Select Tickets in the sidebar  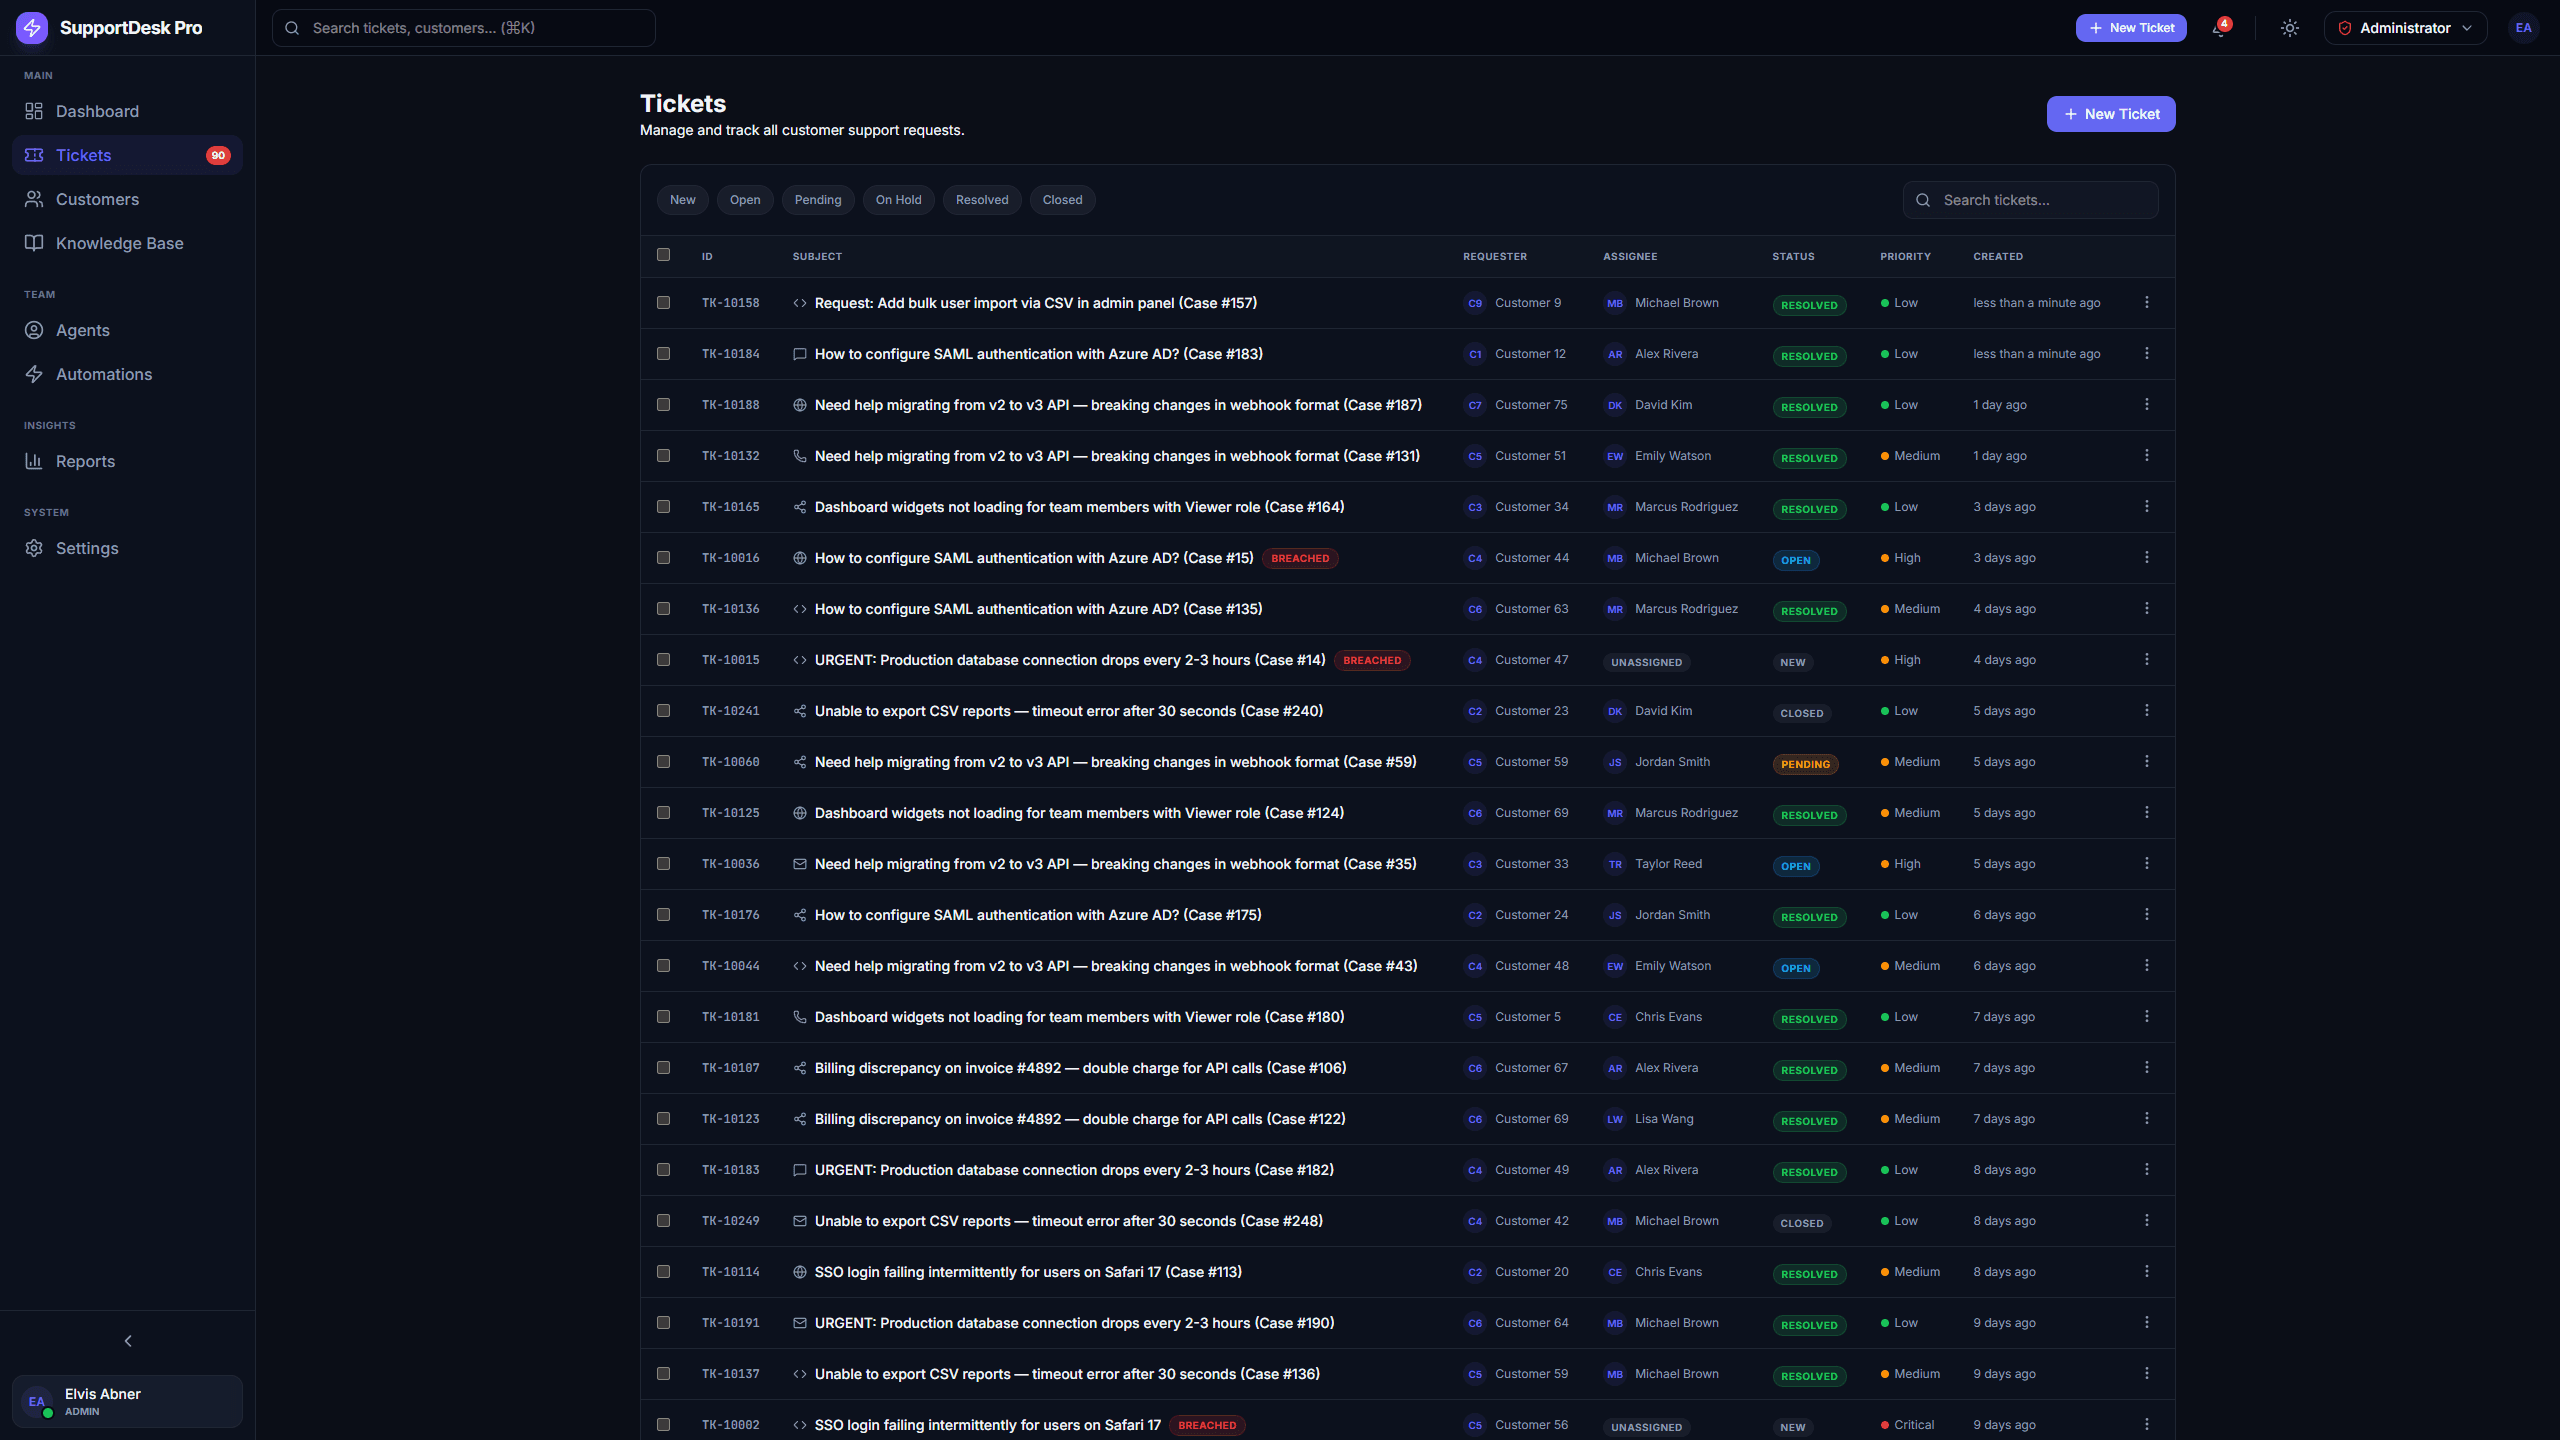pyautogui.click(x=127, y=155)
